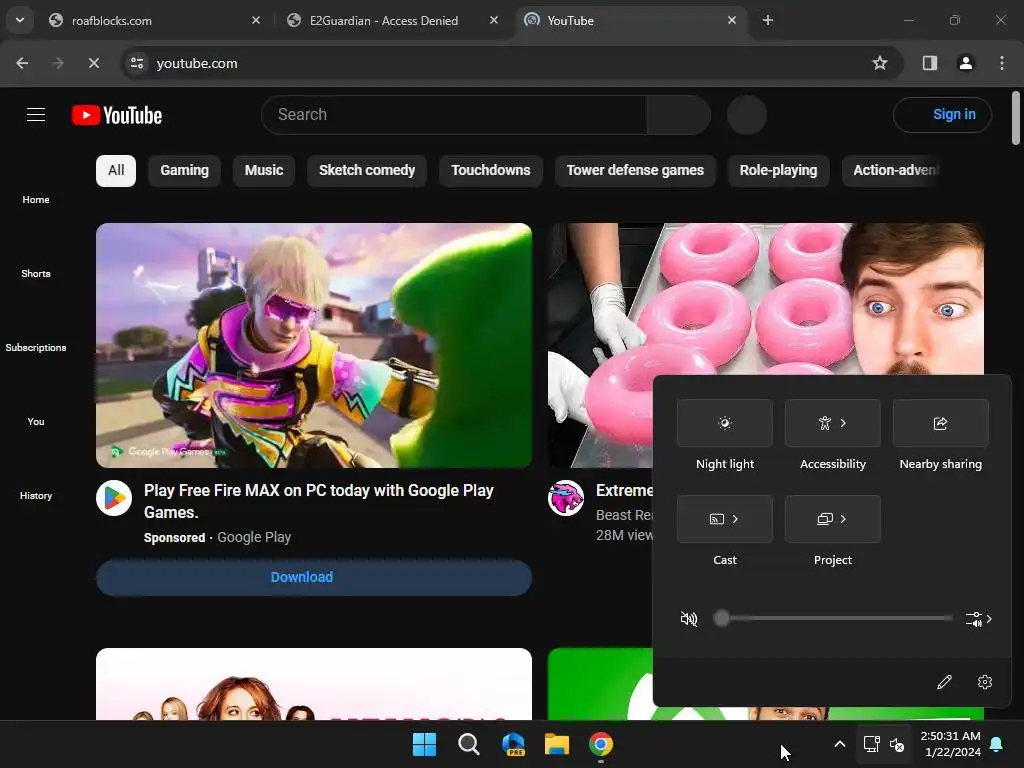
Task: Stop loading the page in Chrome
Action: 93,63
